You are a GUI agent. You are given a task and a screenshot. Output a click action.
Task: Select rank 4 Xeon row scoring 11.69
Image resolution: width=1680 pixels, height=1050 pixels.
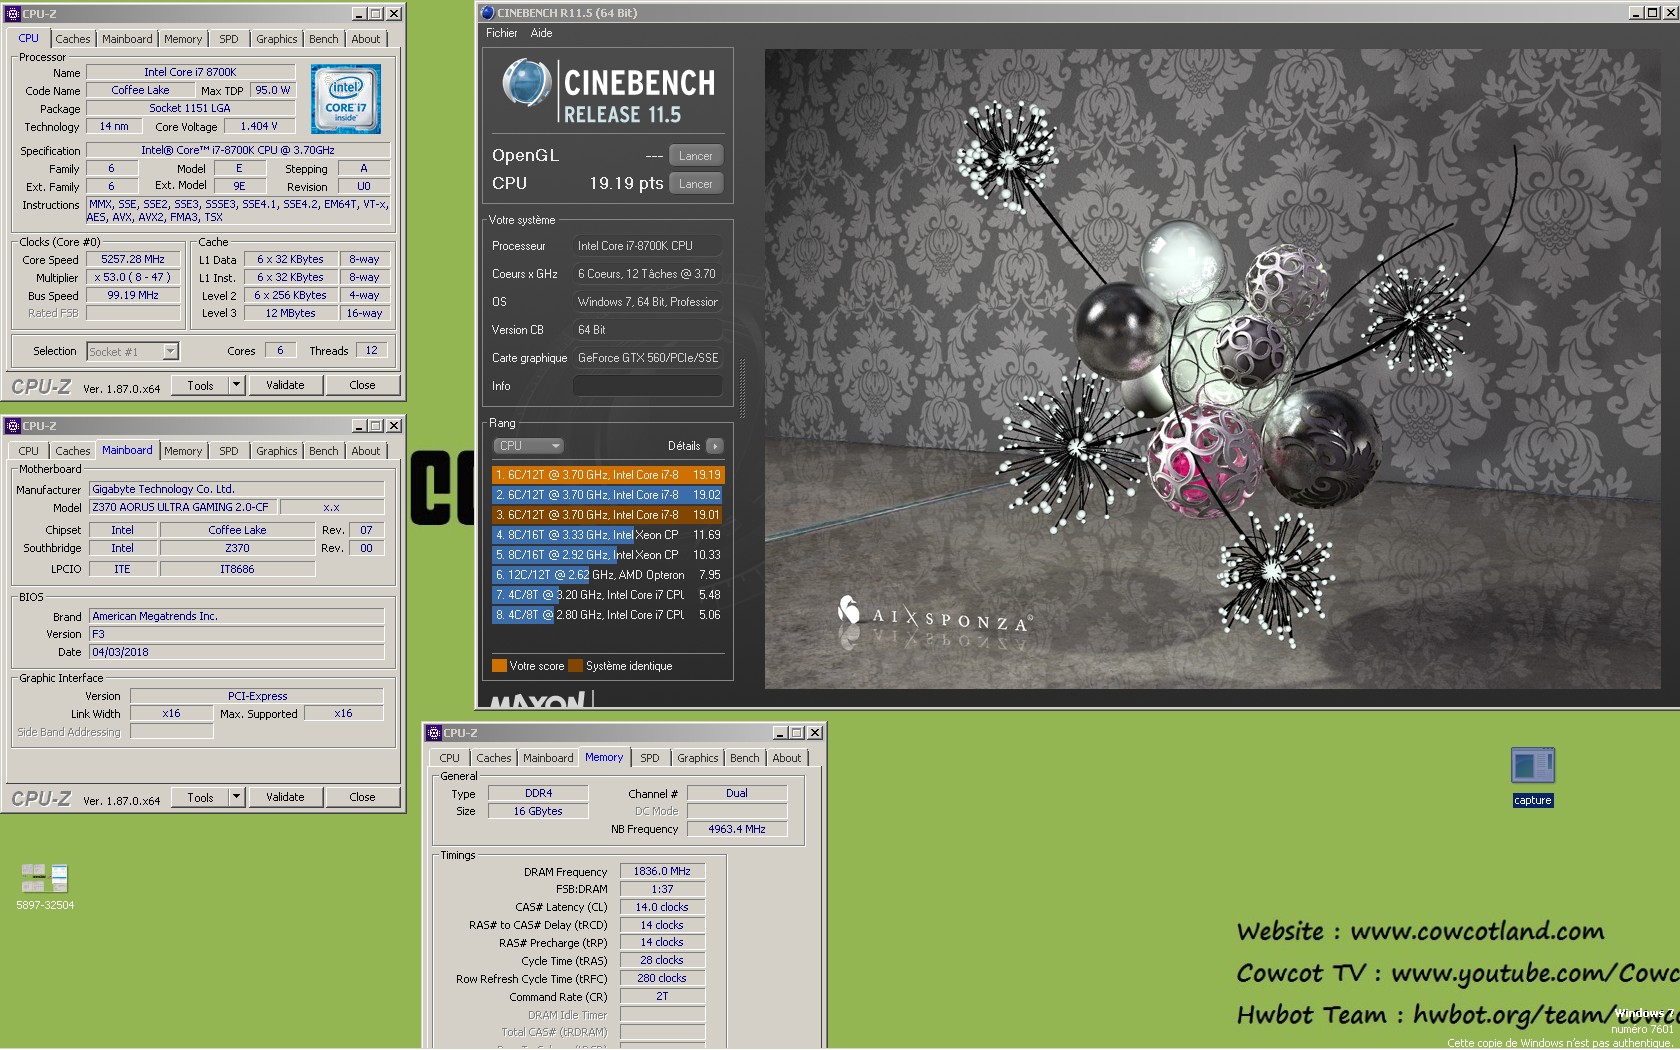(x=608, y=535)
